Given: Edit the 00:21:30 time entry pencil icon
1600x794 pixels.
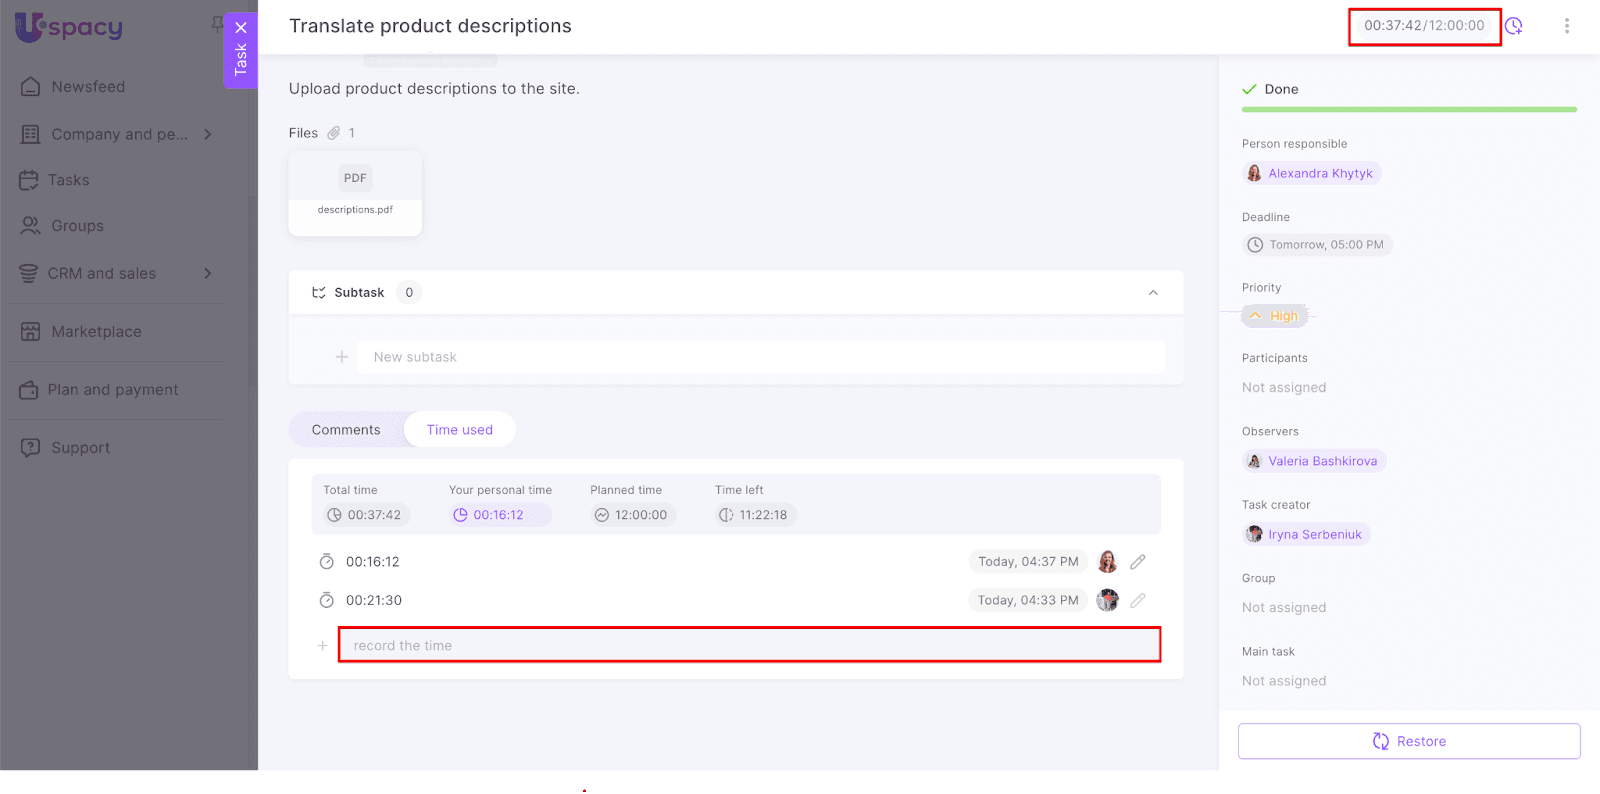Looking at the screenshot, I should pos(1138,601).
